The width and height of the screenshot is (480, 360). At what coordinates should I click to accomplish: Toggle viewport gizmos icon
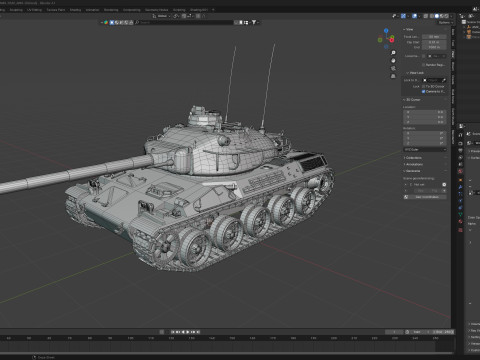coord(403,16)
